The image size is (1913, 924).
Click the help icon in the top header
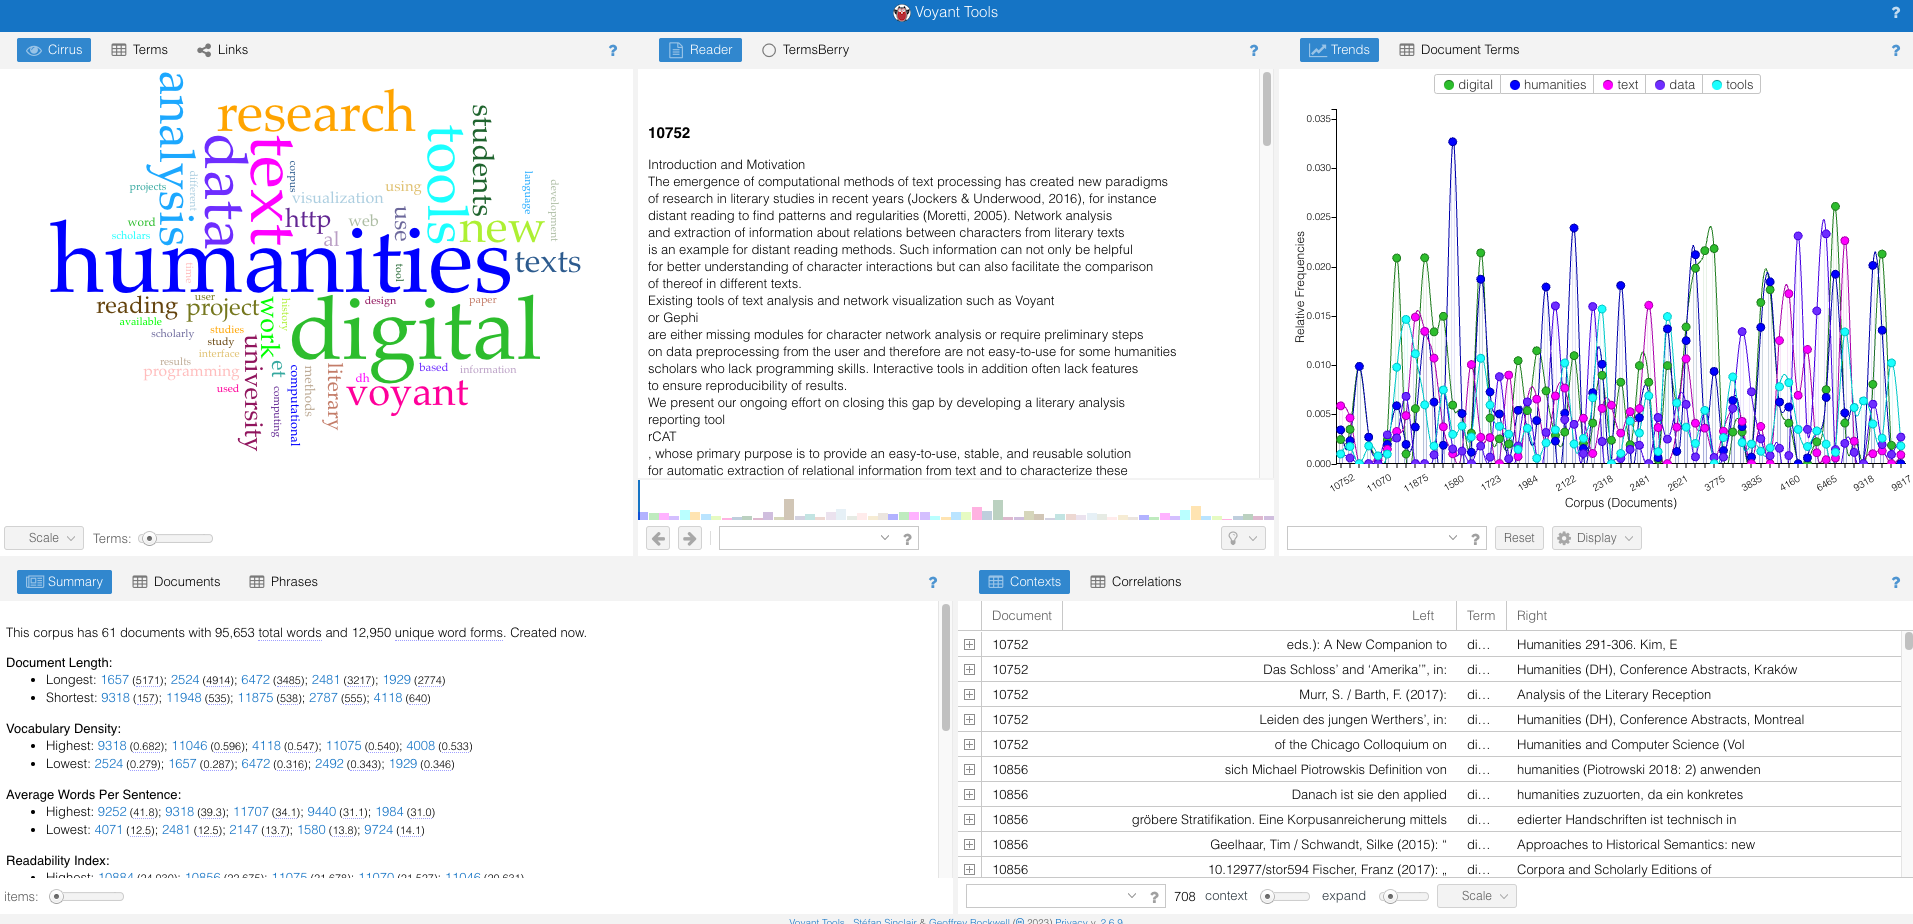tap(1895, 12)
